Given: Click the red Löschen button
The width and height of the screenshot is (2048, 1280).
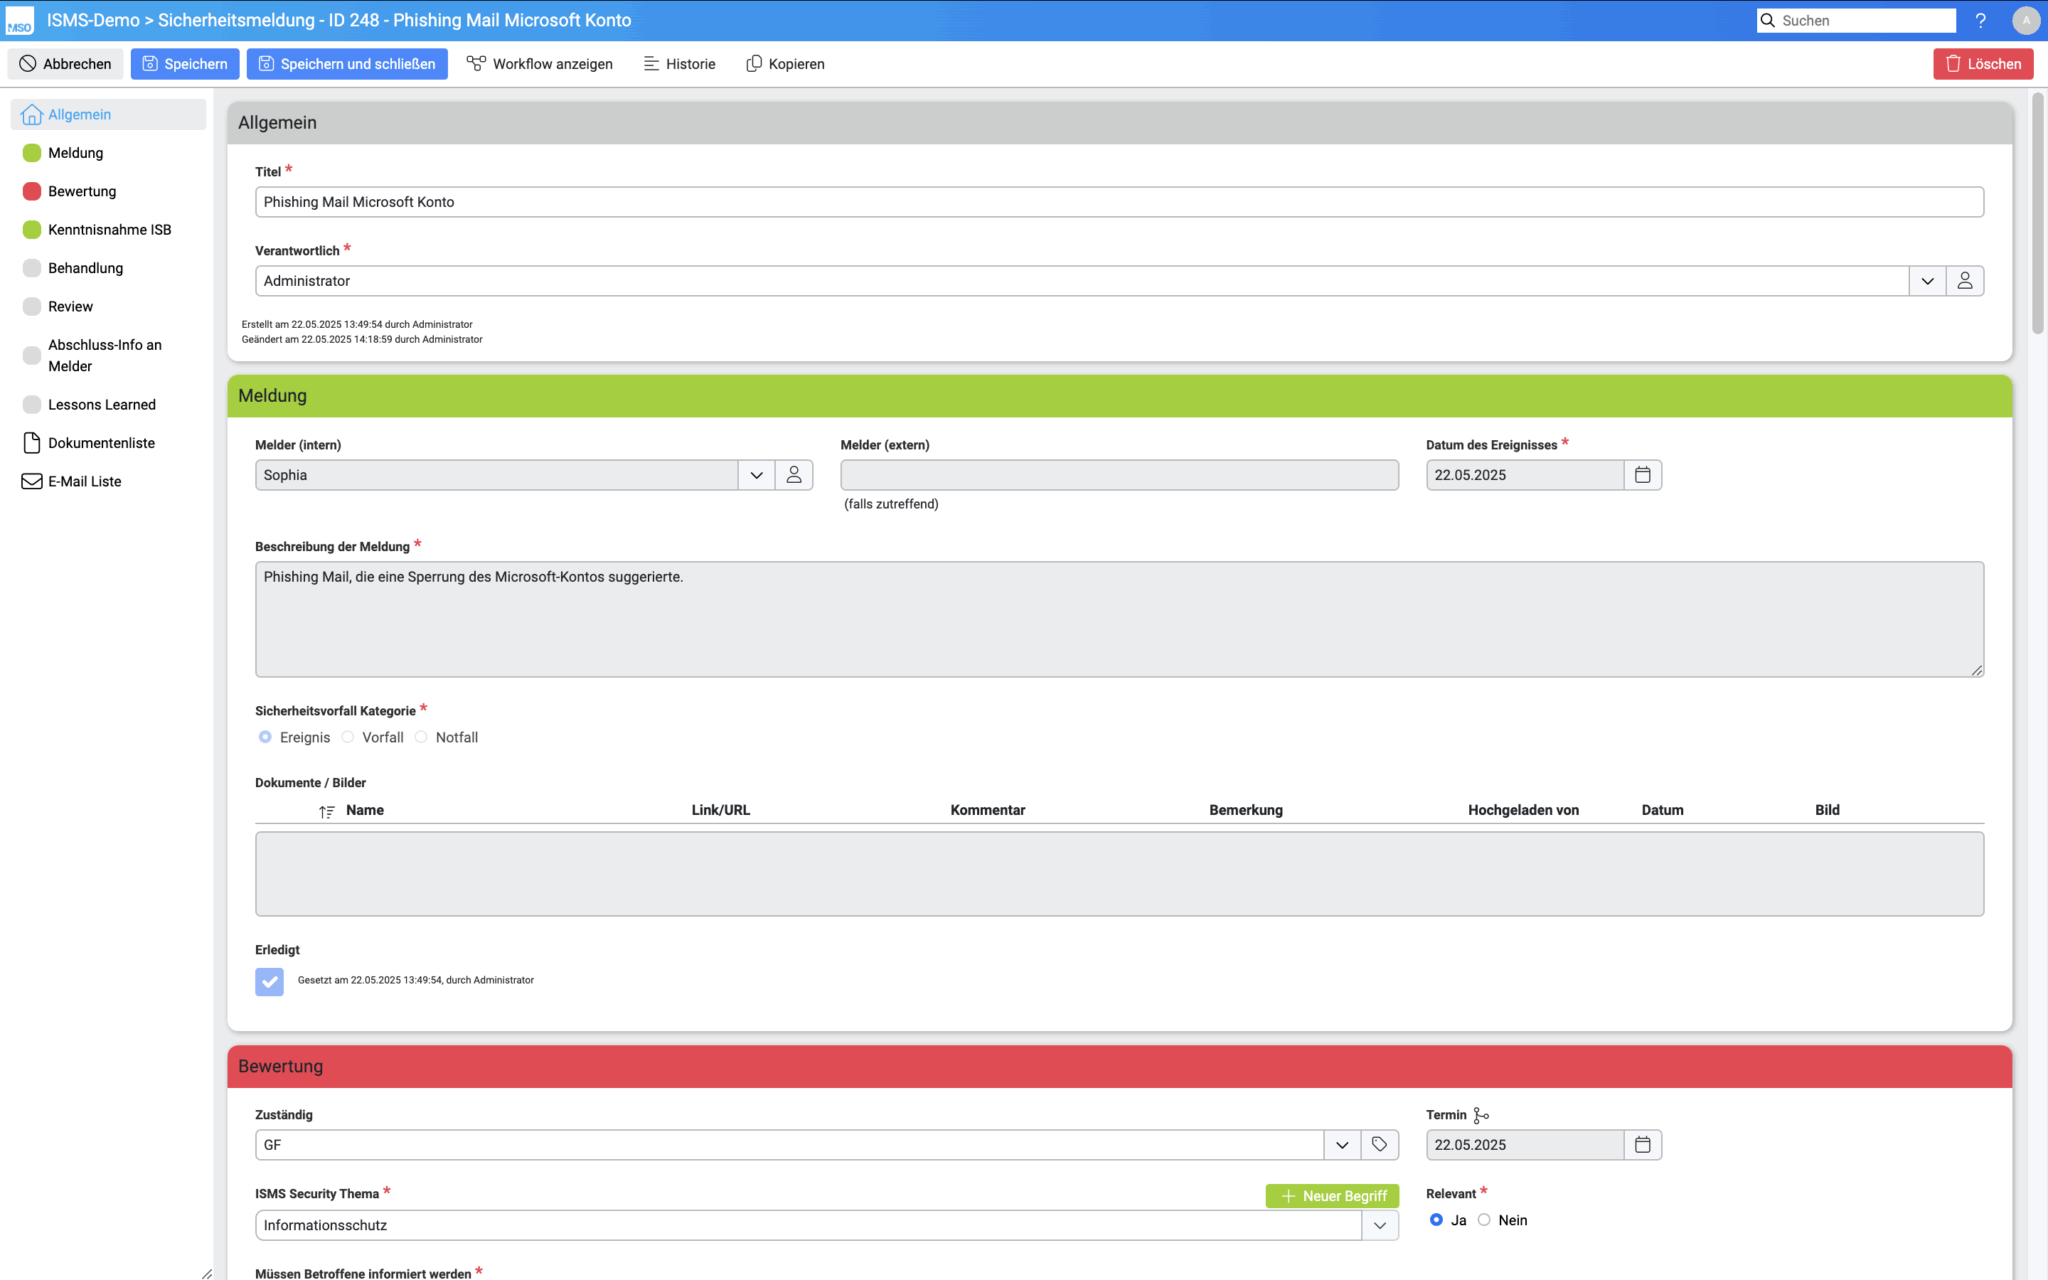Looking at the screenshot, I should [1983, 64].
